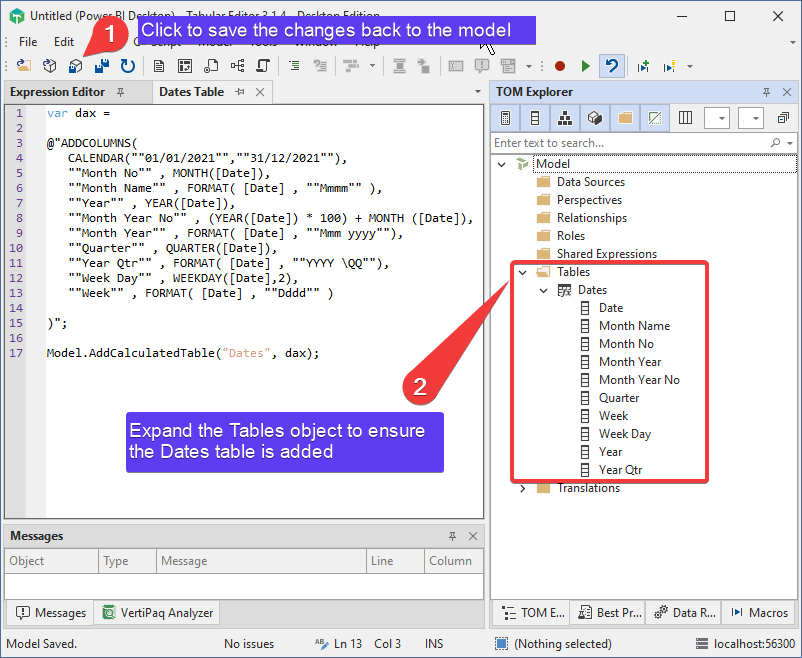Open a new diagram via hierarchy icon

237,65
